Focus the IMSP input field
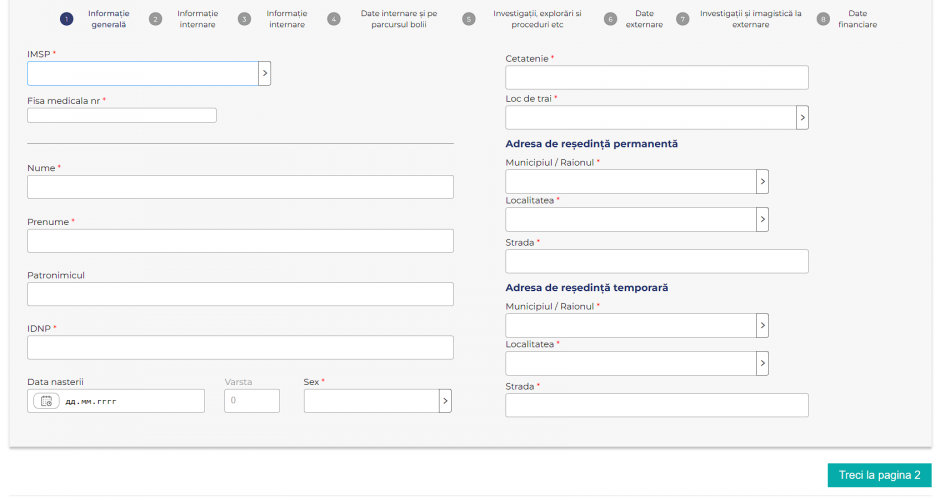Viewport: 950px width, 500px height. 143,73
